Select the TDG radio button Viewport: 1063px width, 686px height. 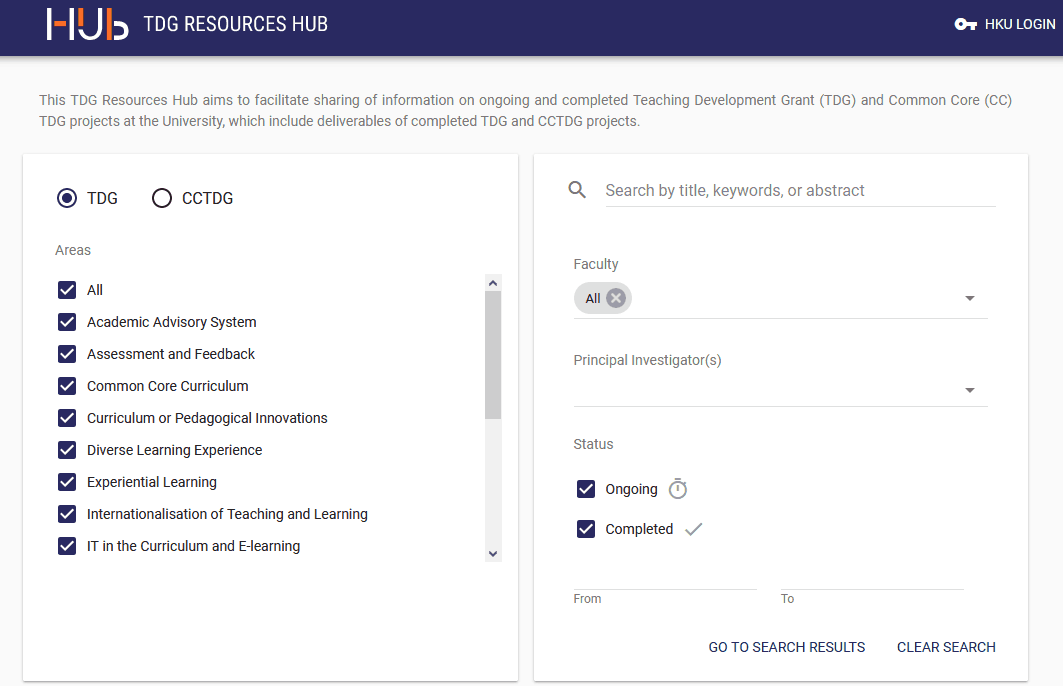click(67, 198)
